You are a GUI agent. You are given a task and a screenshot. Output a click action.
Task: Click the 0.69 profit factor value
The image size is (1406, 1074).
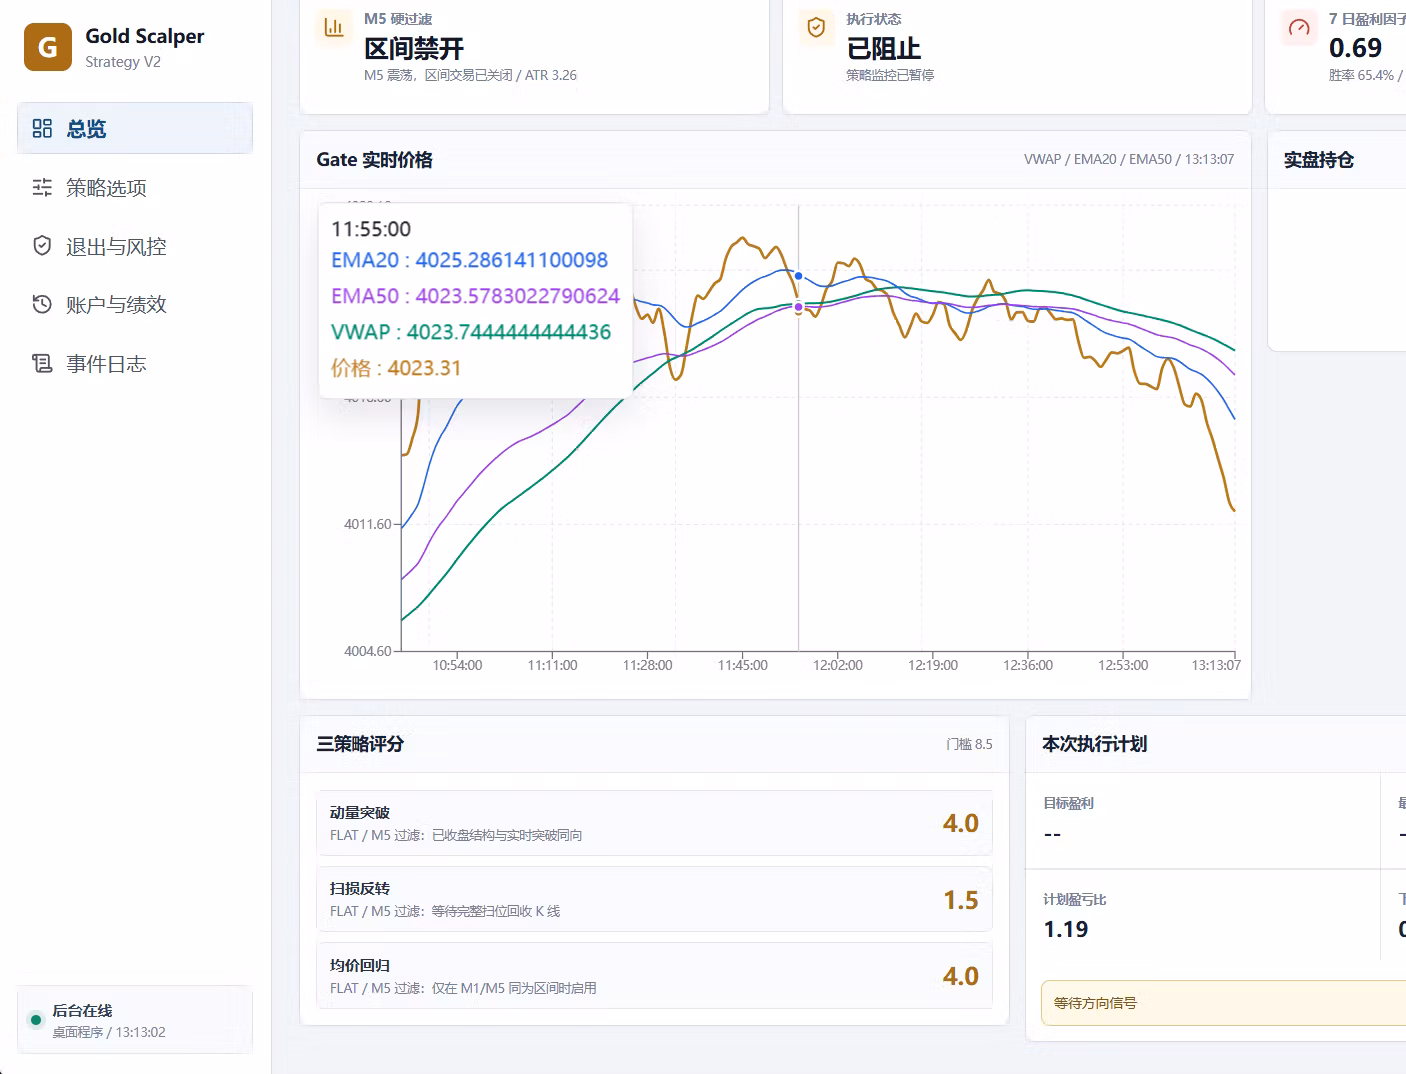tap(1355, 48)
